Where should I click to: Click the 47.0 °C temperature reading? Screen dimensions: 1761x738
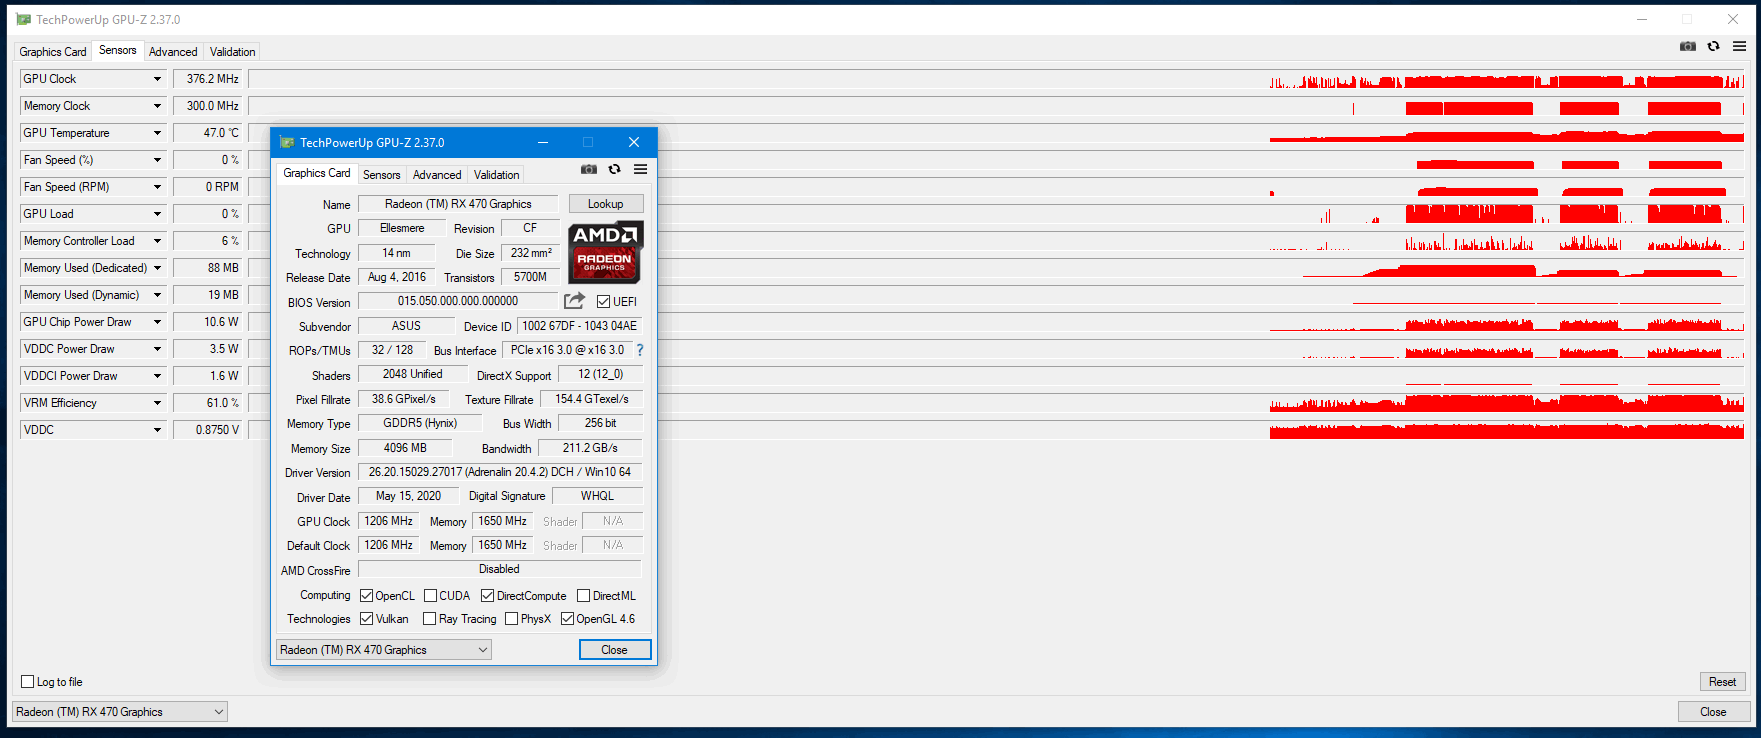[x=209, y=133]
